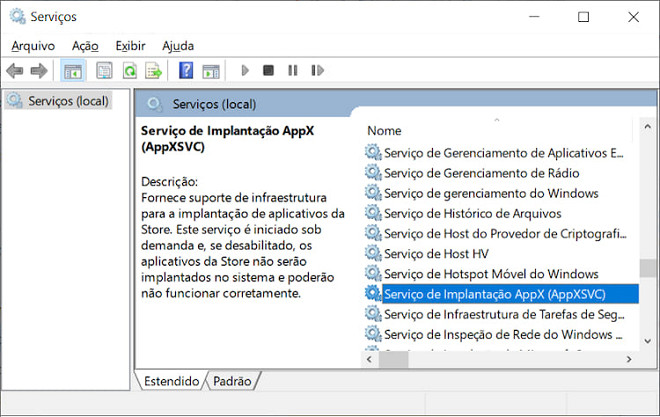Click the Nome column header to sort

tap(385, 131)
